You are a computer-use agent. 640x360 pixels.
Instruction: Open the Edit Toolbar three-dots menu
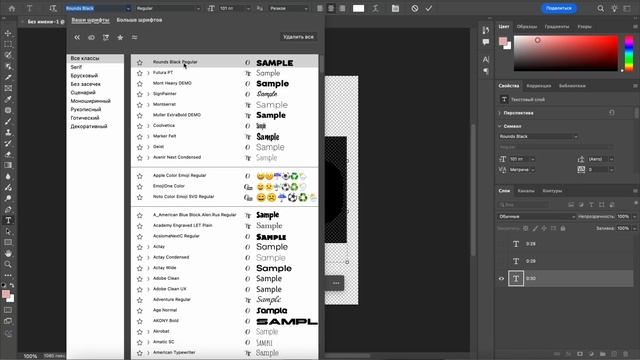tap(8, 276)
